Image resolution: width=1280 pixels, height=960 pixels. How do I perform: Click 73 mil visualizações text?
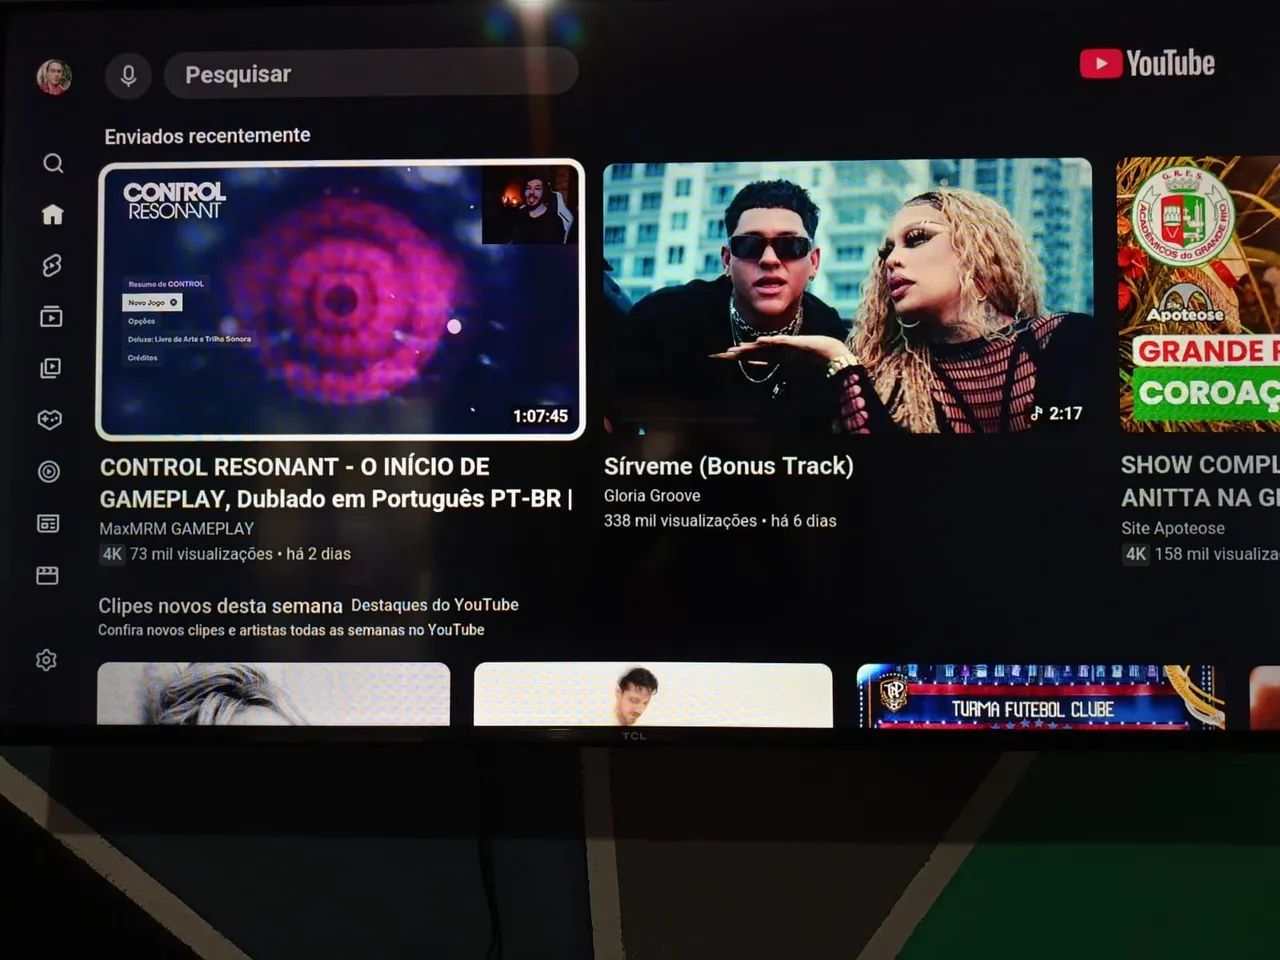(x=201, y=553)
